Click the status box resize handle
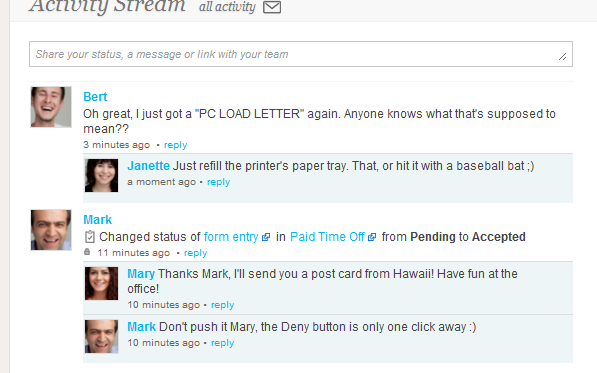Viewport: 597px width, 373px height. [563, 57]
